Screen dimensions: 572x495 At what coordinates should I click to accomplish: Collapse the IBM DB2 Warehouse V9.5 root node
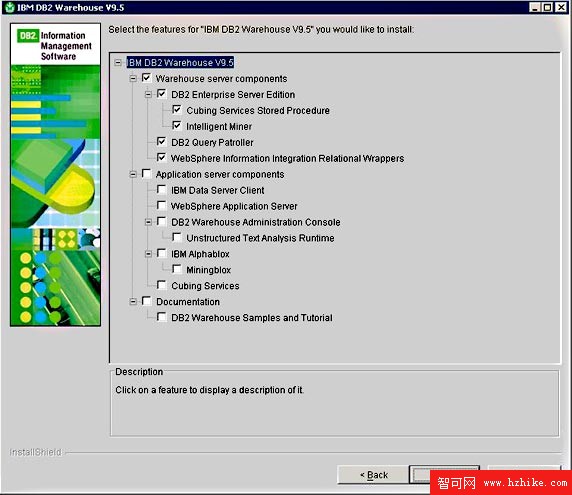click(118, 62)
